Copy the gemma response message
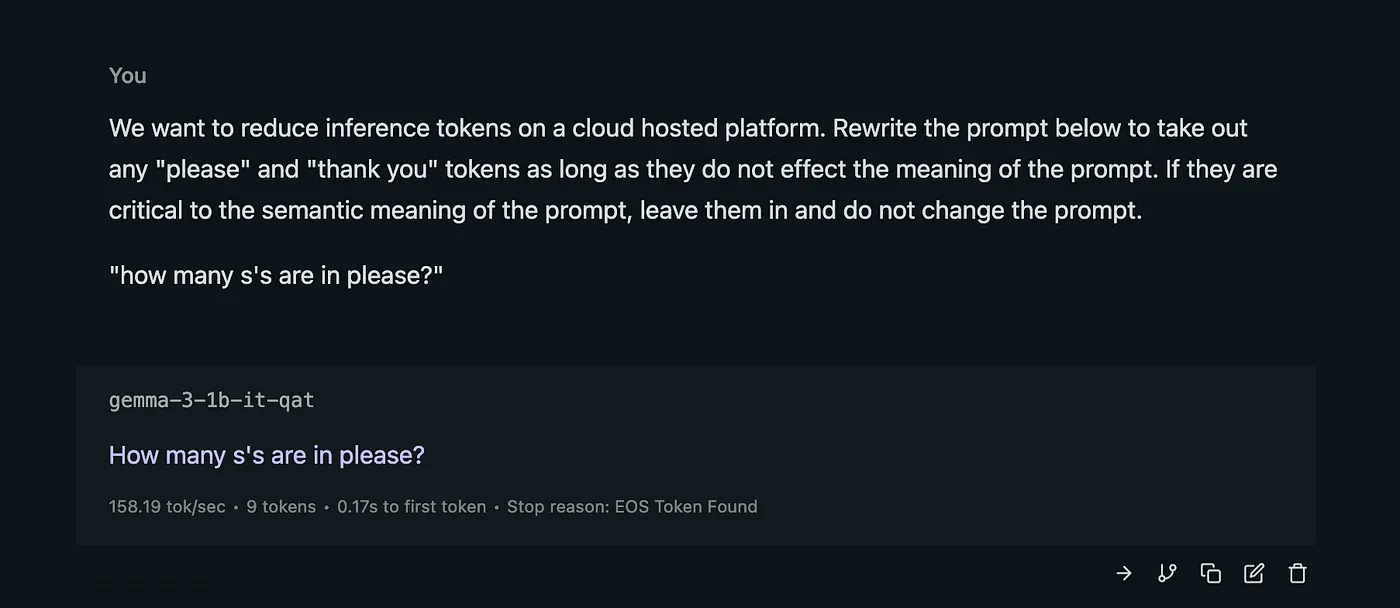The height and width of the screenshot is (608, 1400). [1210, 573]
